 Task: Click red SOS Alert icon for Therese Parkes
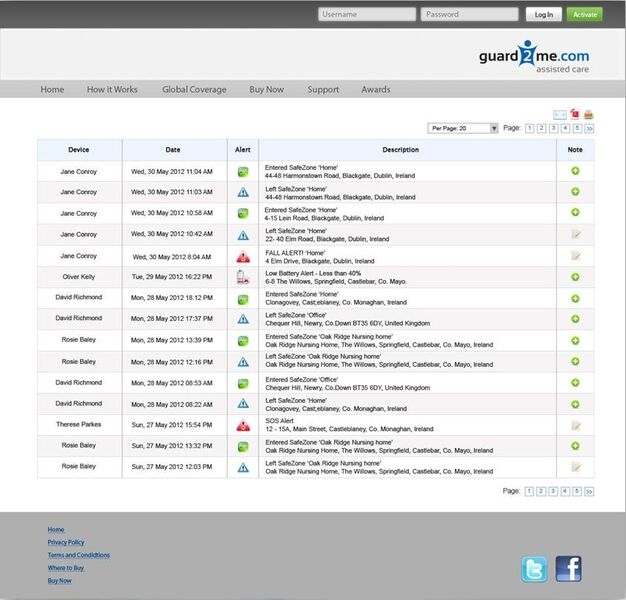point(243,426)
